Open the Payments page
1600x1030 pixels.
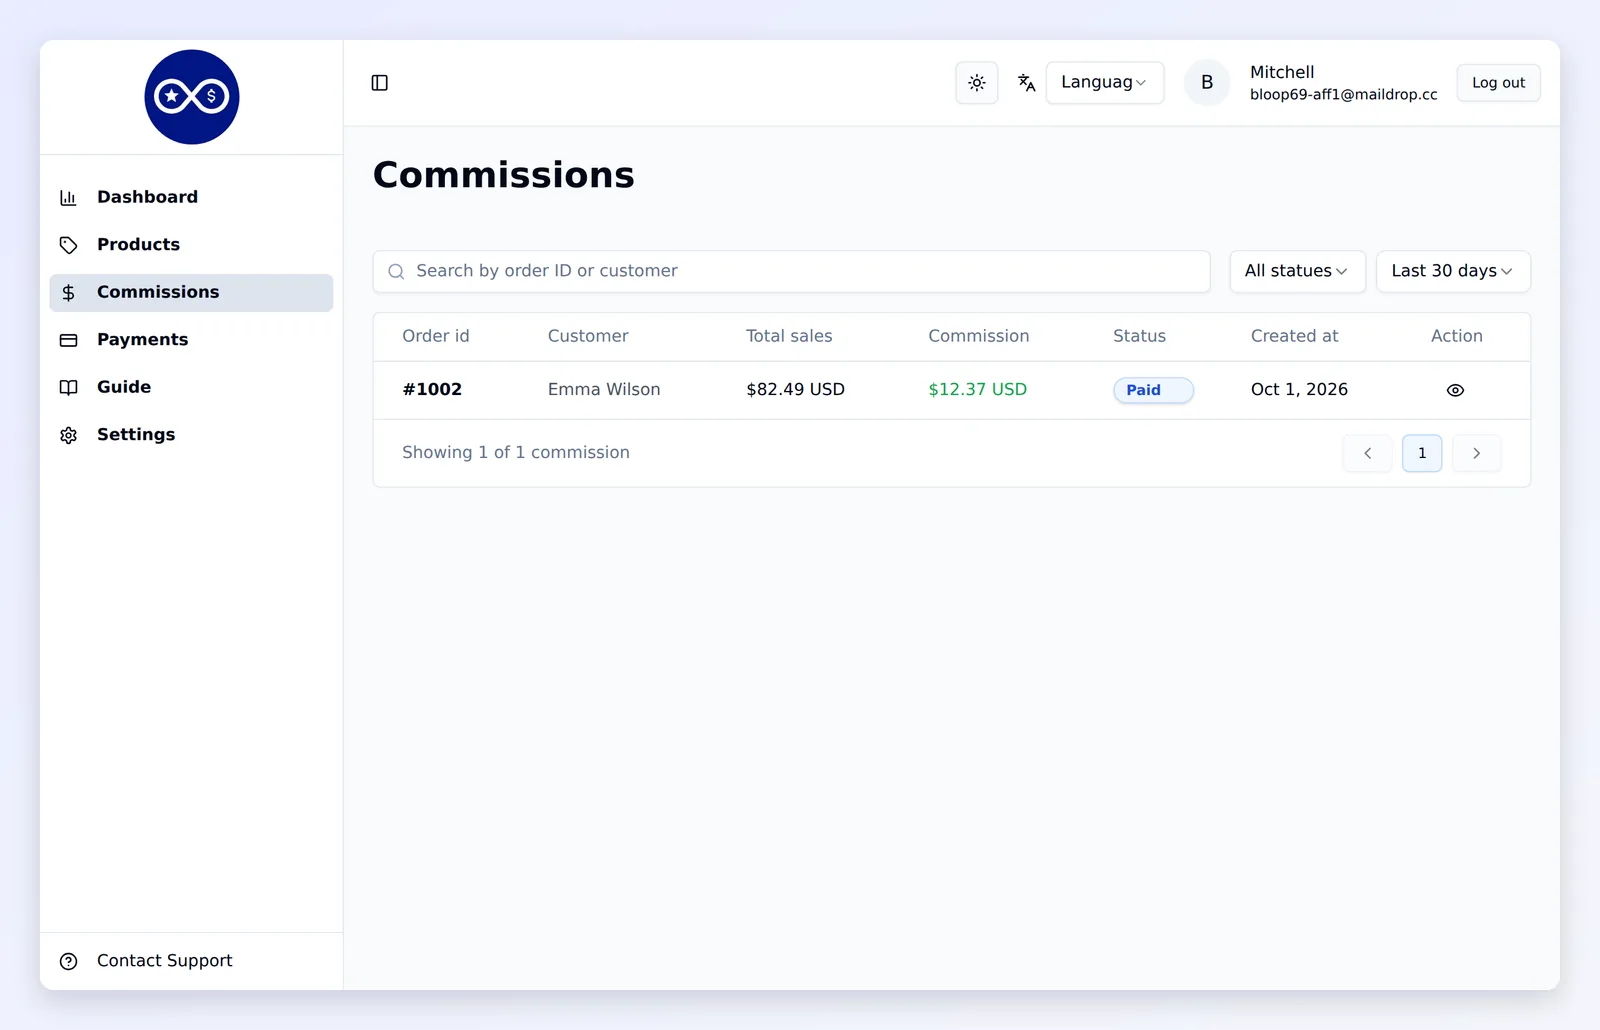[191, 340]
